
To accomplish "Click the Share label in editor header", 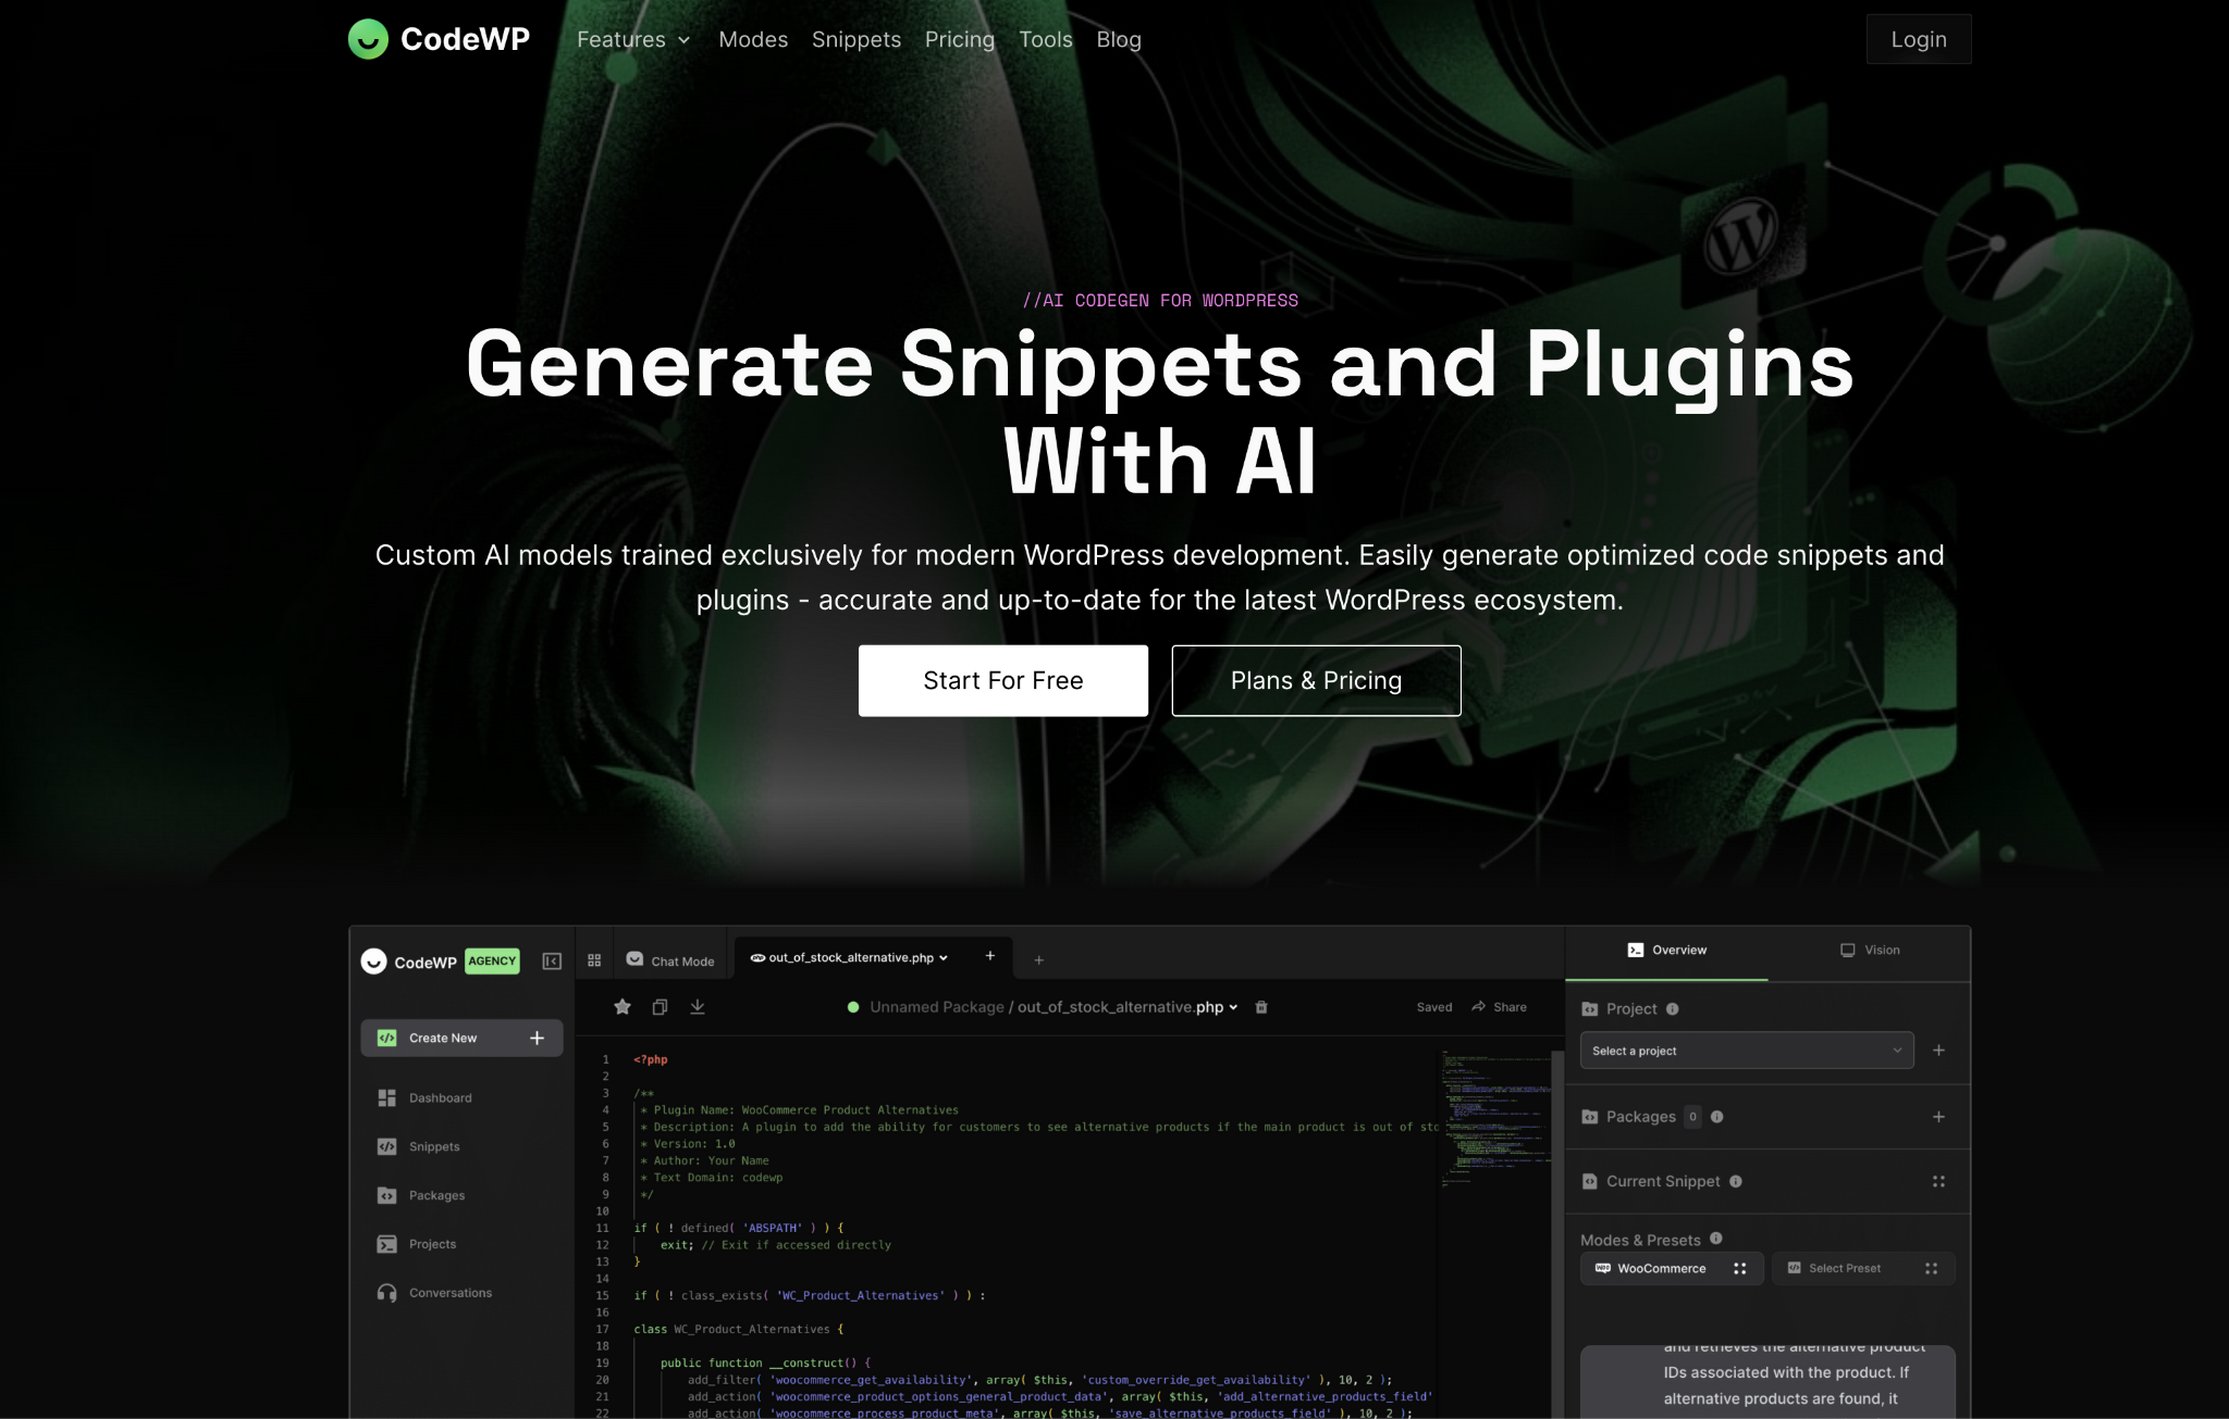I will [x=1510, y=1007].
